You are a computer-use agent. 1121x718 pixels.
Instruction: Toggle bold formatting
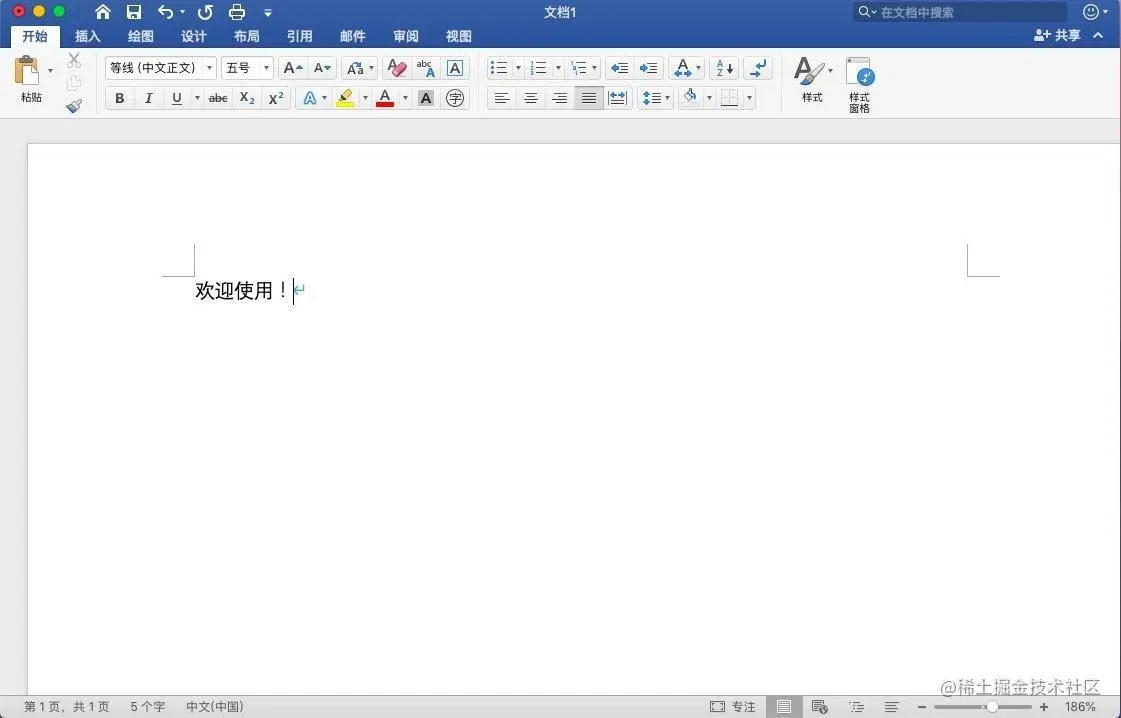coord(119,98)
